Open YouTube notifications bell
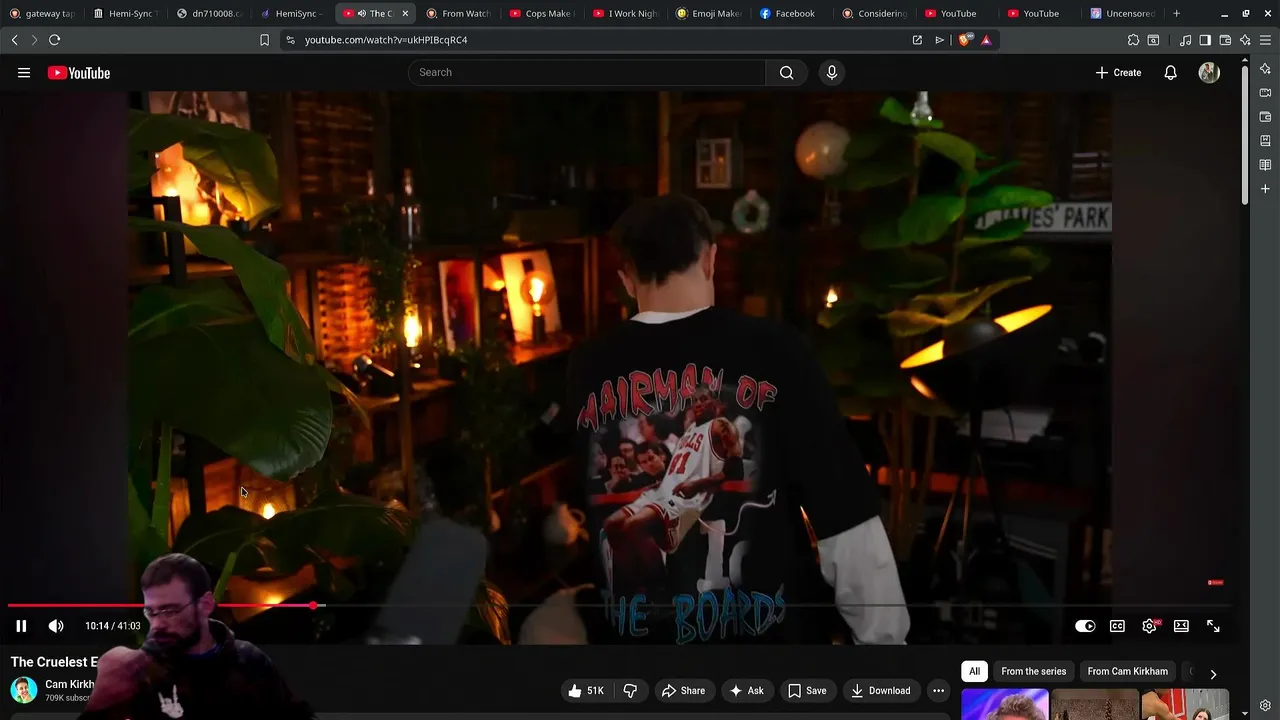 pos(1170,73)
